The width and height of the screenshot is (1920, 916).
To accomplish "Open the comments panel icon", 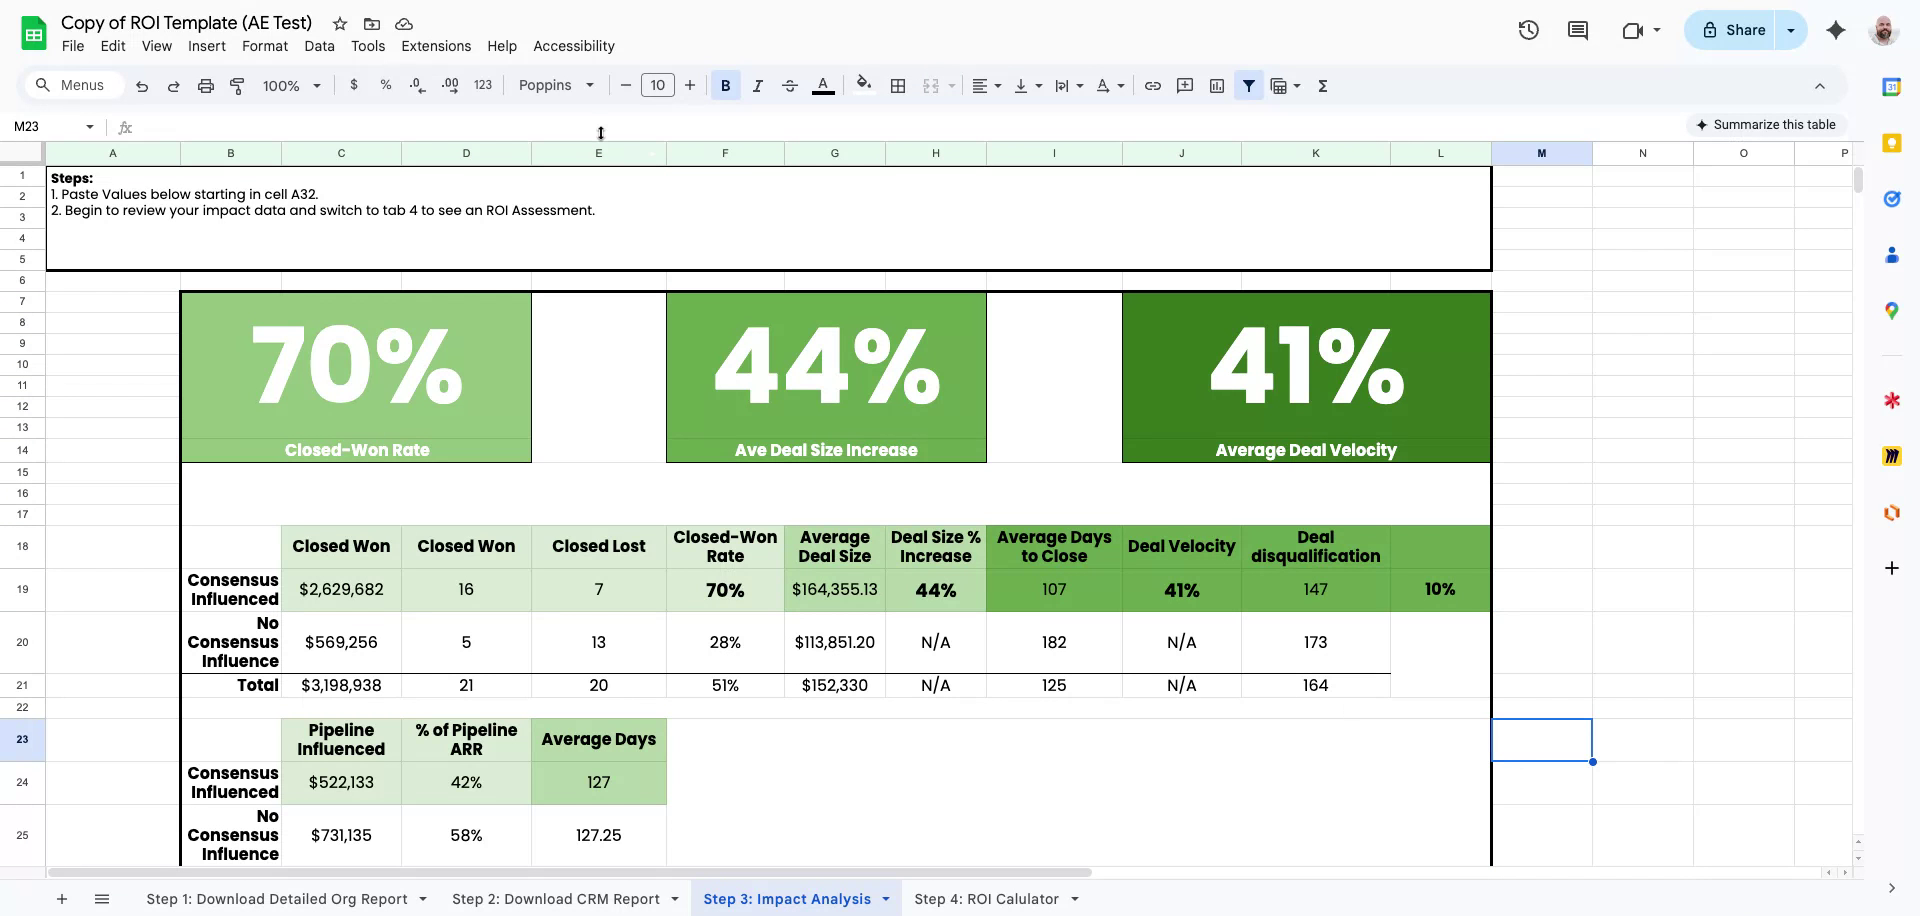I will point(1578,30).
